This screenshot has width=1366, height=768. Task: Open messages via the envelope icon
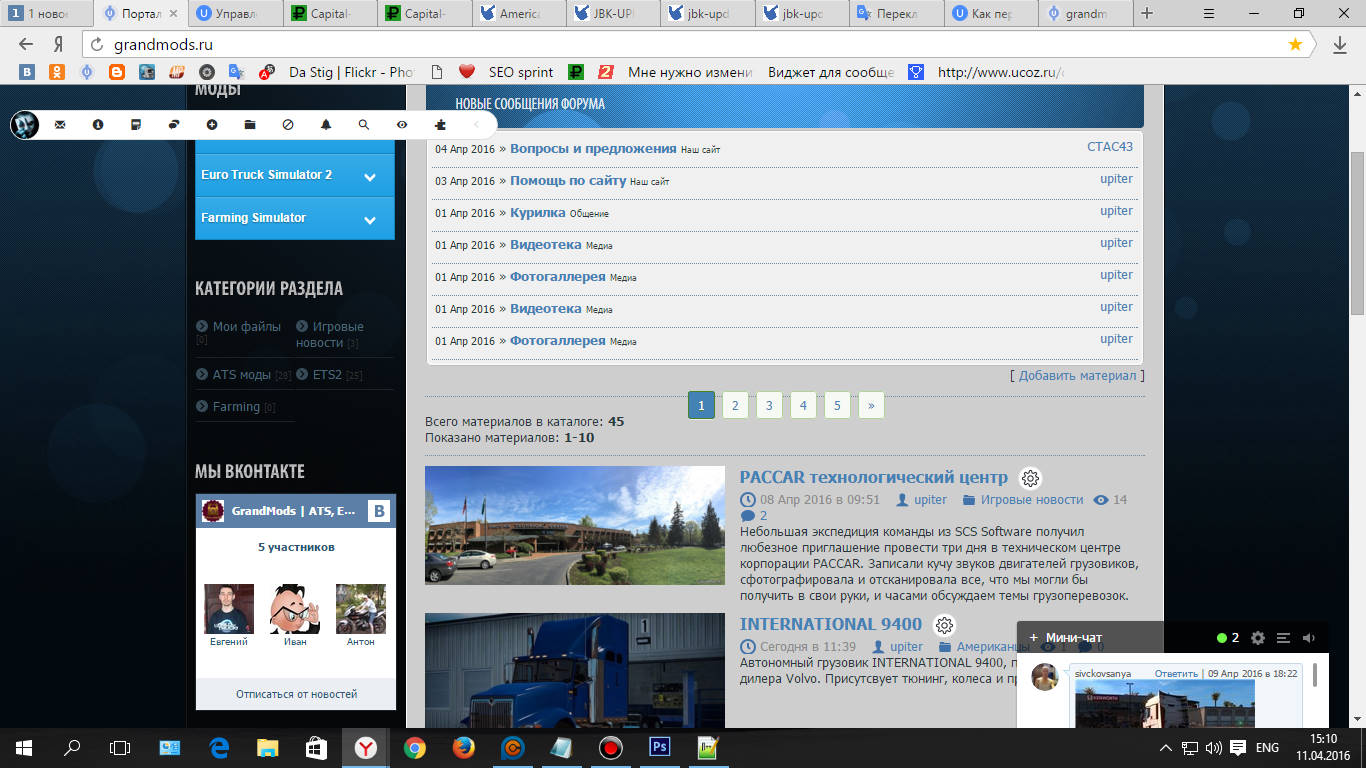tap(60, 125)
